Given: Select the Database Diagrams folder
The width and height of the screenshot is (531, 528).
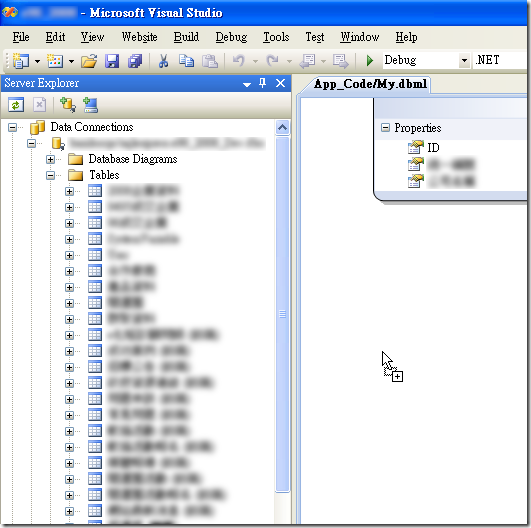Looking at the screenshot, I should click(133, 159).
